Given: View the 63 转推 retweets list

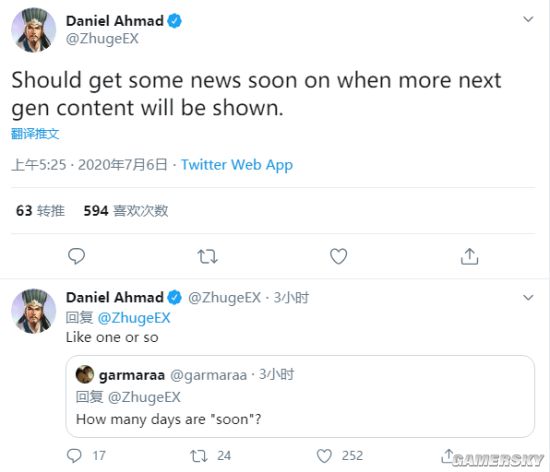Looking at the screenshot, I should (40, 211).
